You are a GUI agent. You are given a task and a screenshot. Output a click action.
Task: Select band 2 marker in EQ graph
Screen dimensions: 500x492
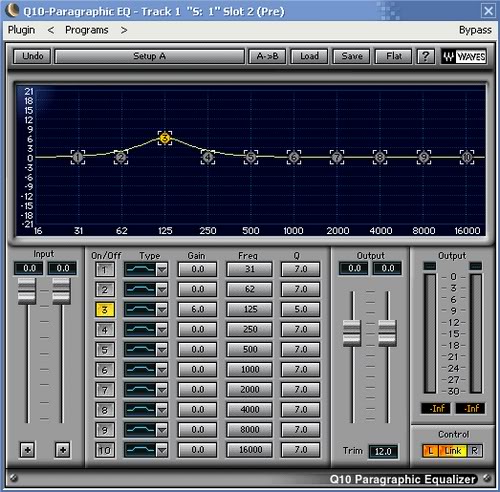(x=121, y=157)
